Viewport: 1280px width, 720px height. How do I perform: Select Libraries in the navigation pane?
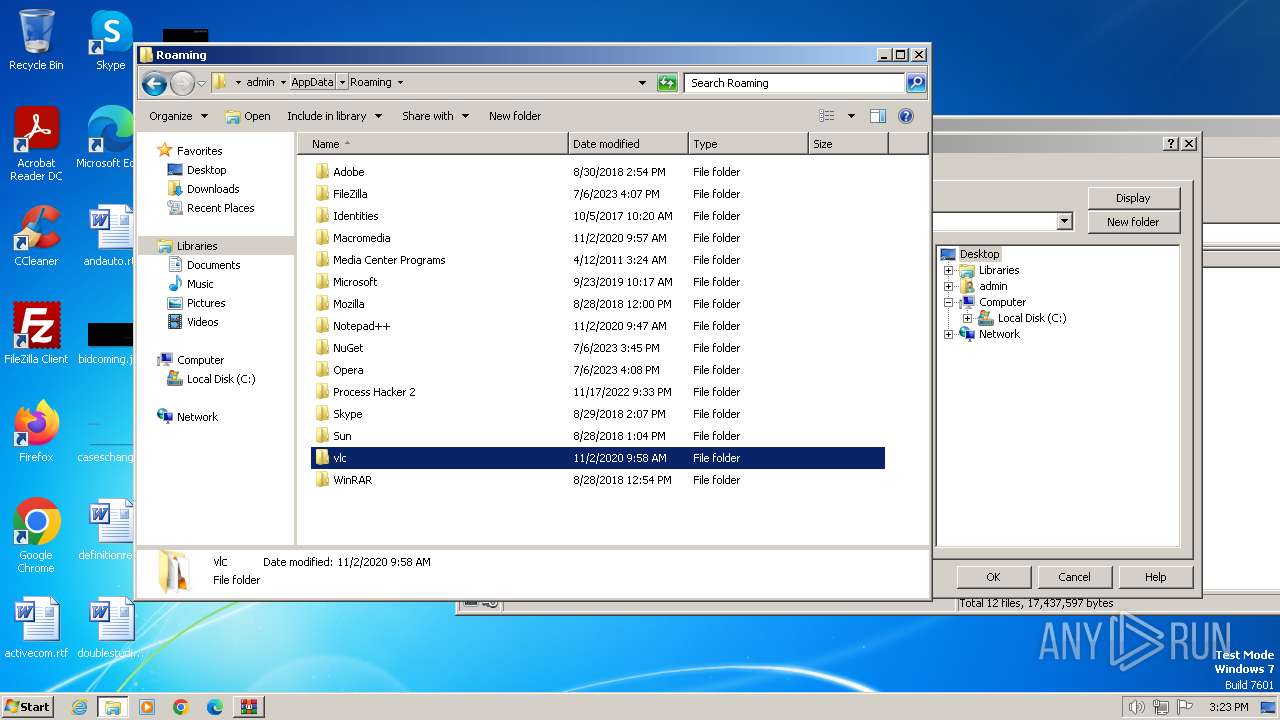(x=197, y=246)
